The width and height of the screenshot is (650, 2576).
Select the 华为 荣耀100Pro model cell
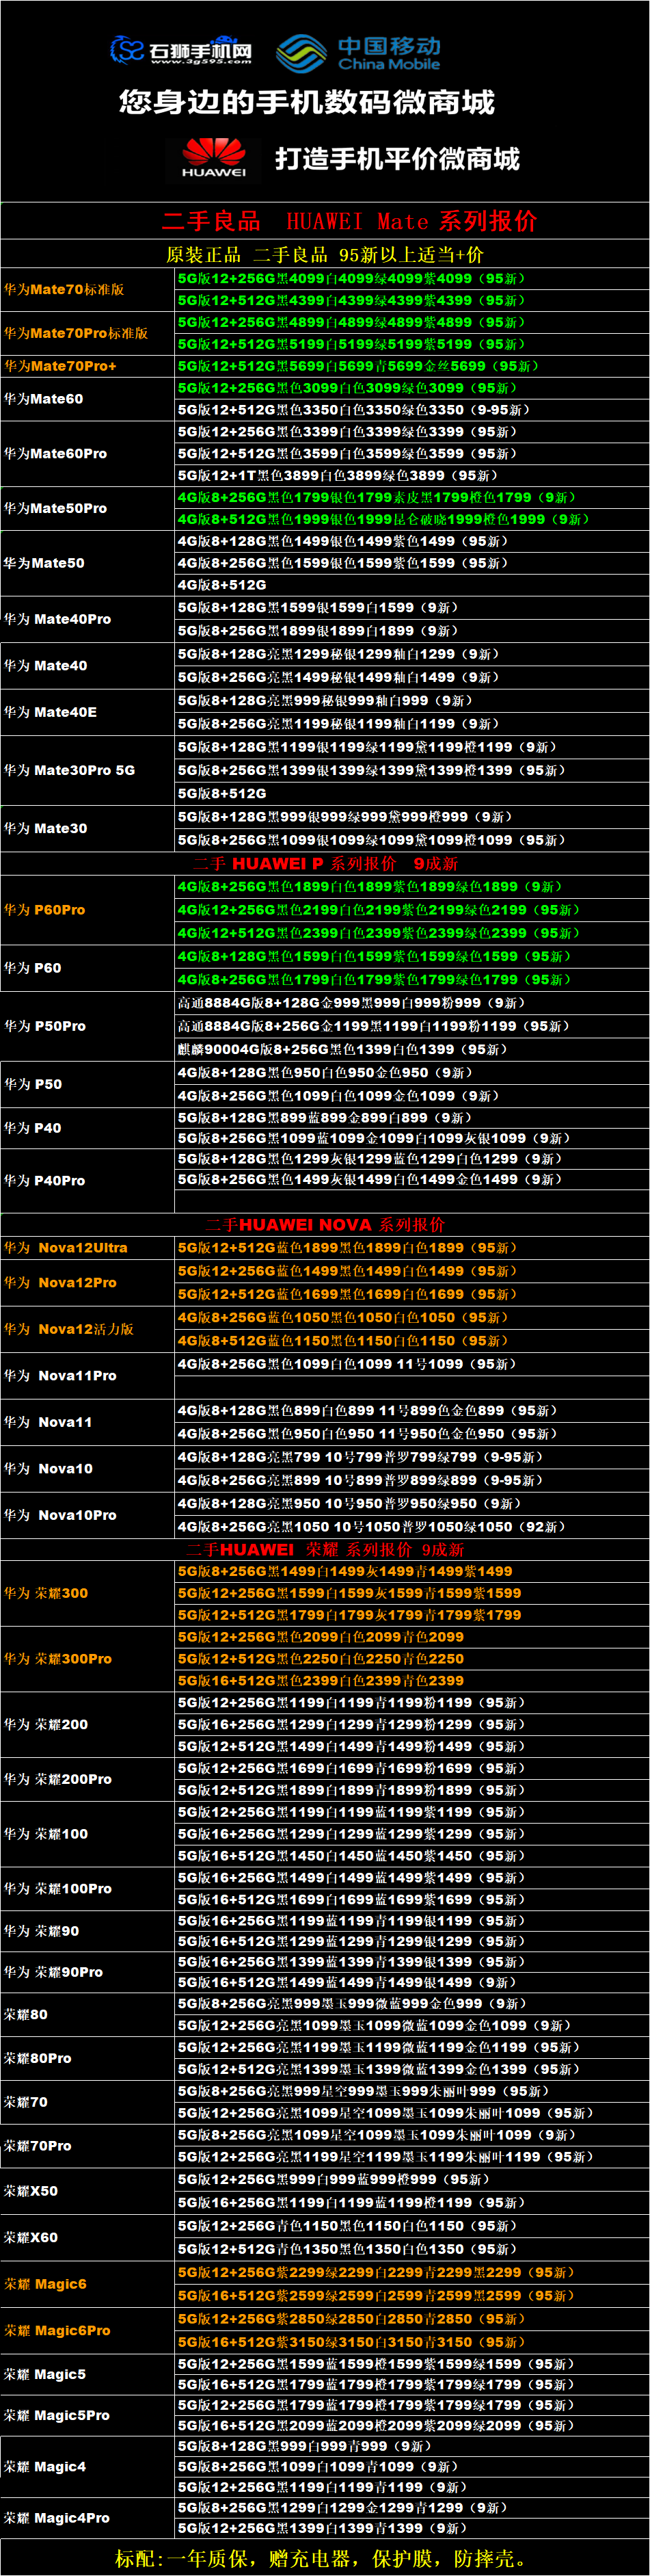[88, 1888]
